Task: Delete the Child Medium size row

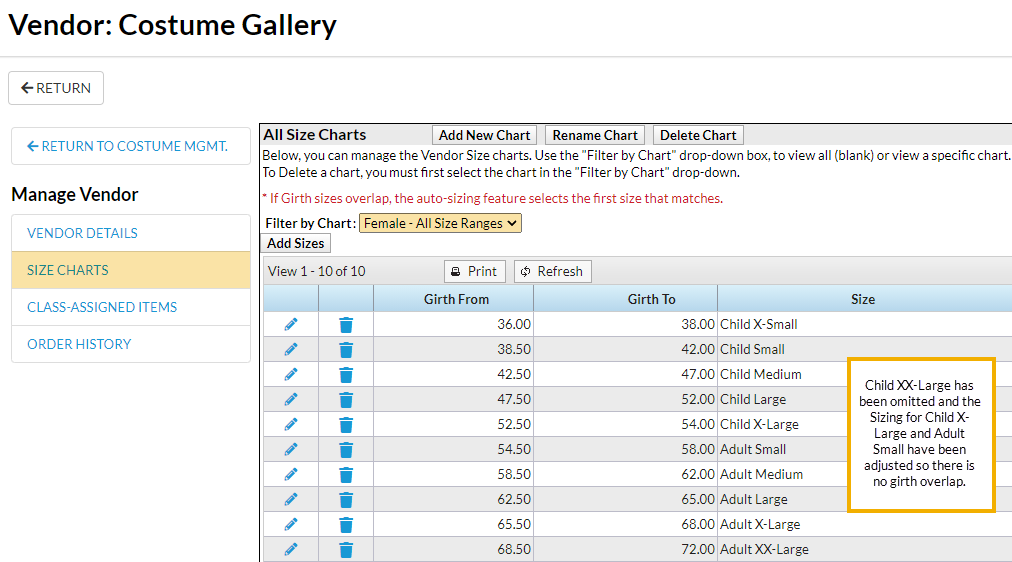Action: click(346, 375)
